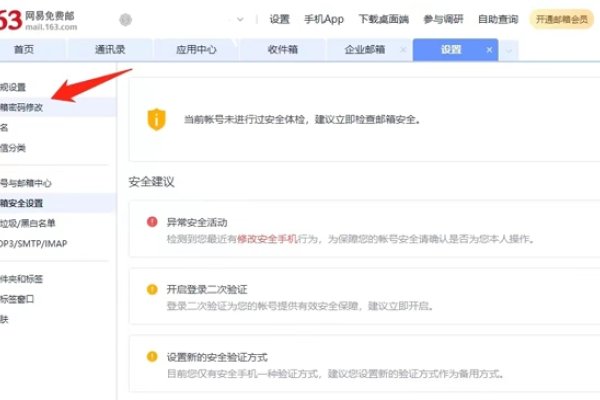Click the 登录二次验证 description text
Screen dimensions: 600x400
(300, 306)
